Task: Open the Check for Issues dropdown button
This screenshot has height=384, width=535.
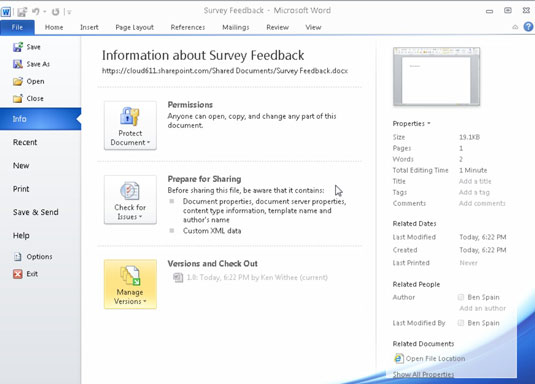Action: 130,200
